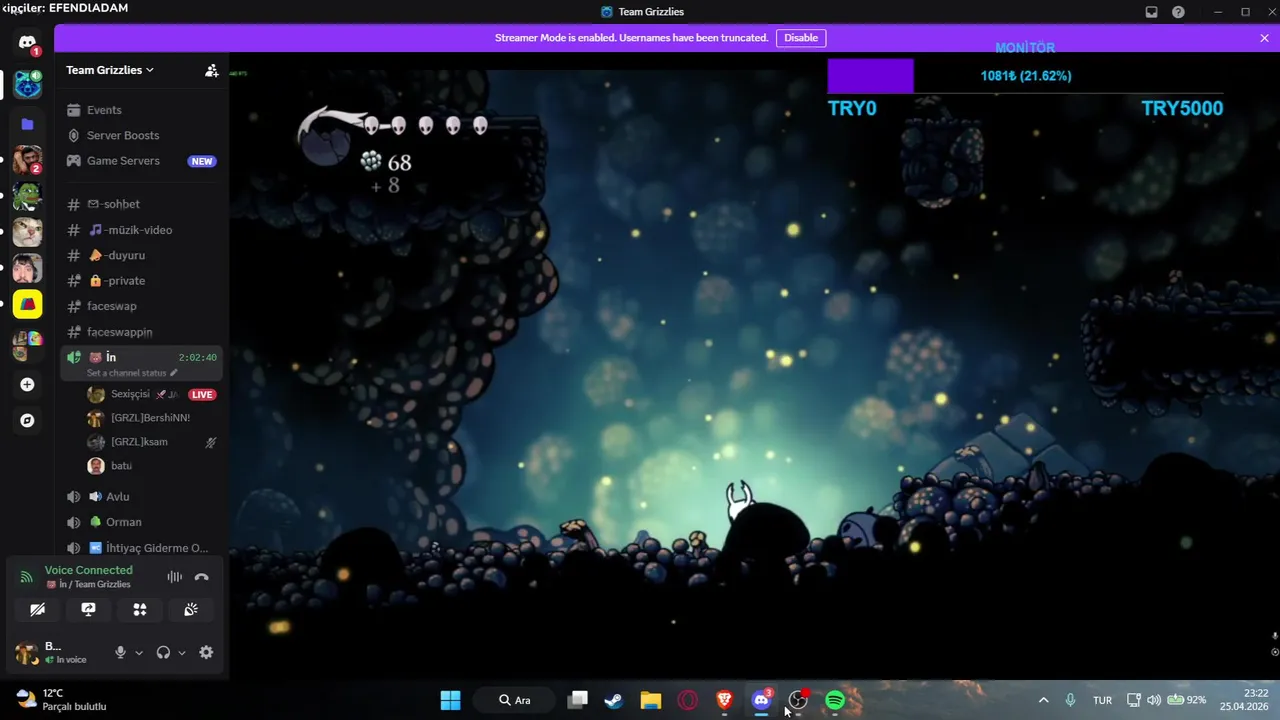Select the Team Grizzlies server icon
This screenshot has height=720, width=1280.
click(27, 84)
